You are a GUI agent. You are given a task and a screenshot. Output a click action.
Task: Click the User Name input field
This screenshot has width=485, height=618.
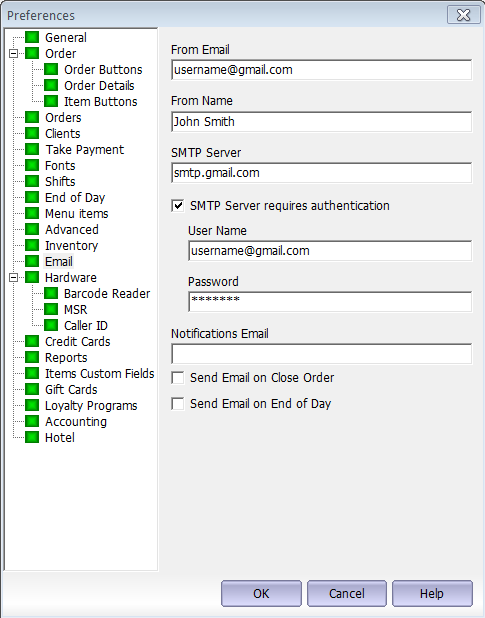click(330, 251)
